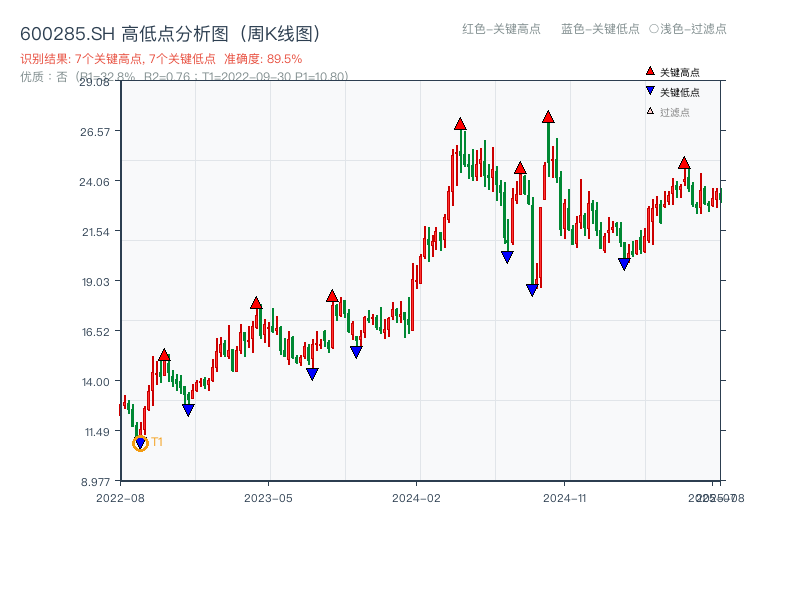Select the blue low marker near 15.4 in late 2023
This screenshot has height=600, width=800.
click(x=356, y=352)
